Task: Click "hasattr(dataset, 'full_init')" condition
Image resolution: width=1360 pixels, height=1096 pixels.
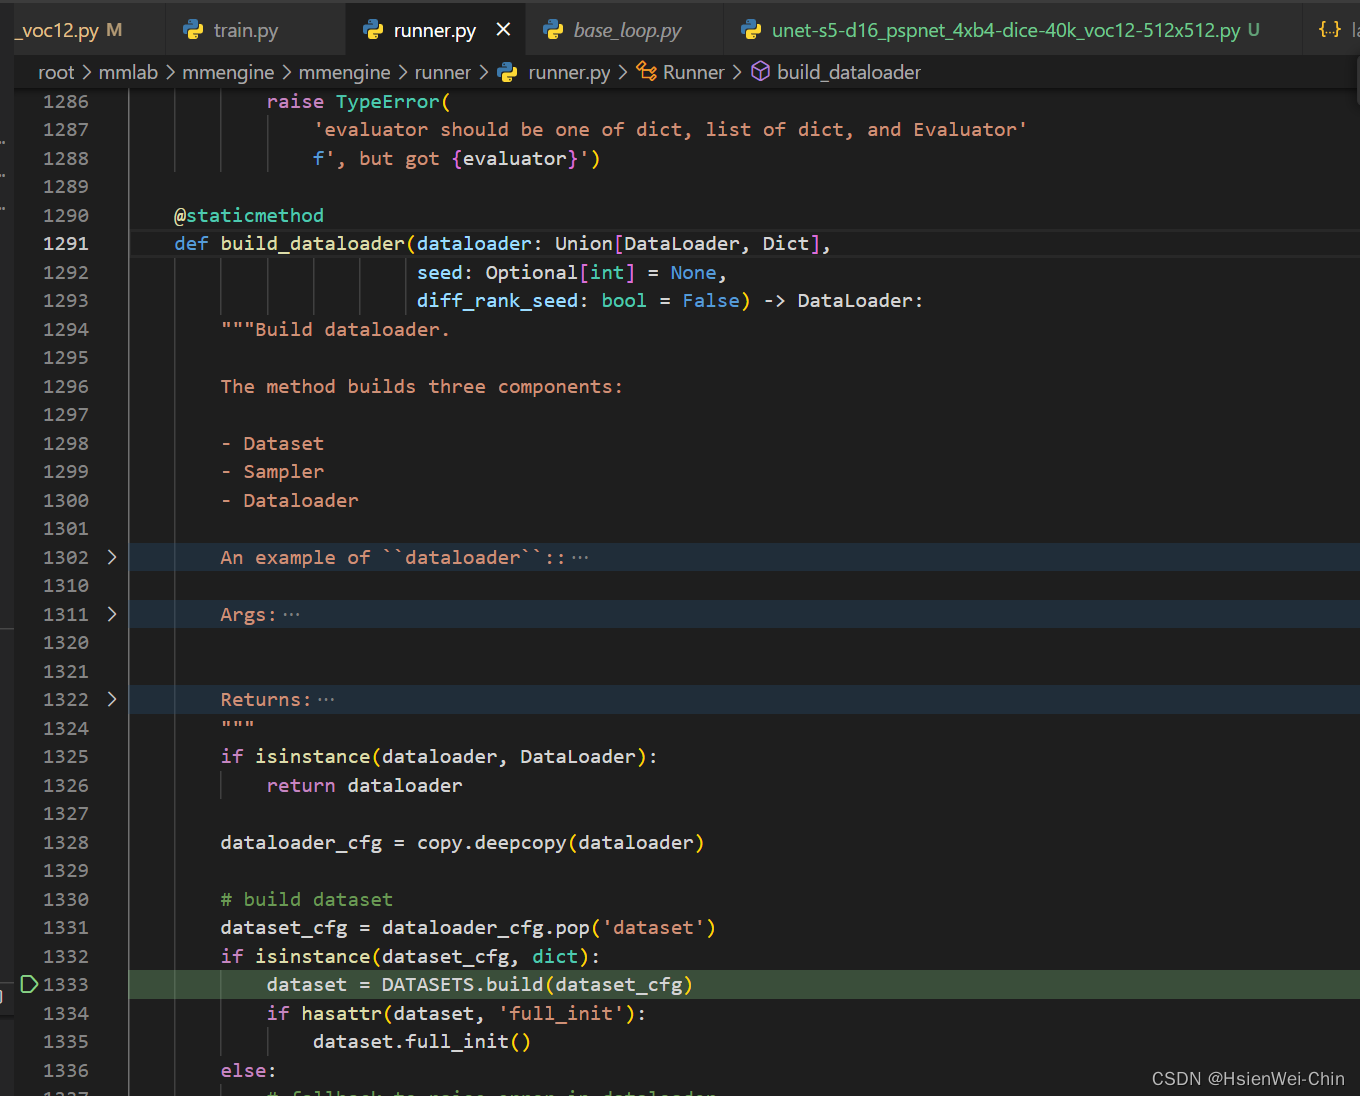Action: point(468,1013)
